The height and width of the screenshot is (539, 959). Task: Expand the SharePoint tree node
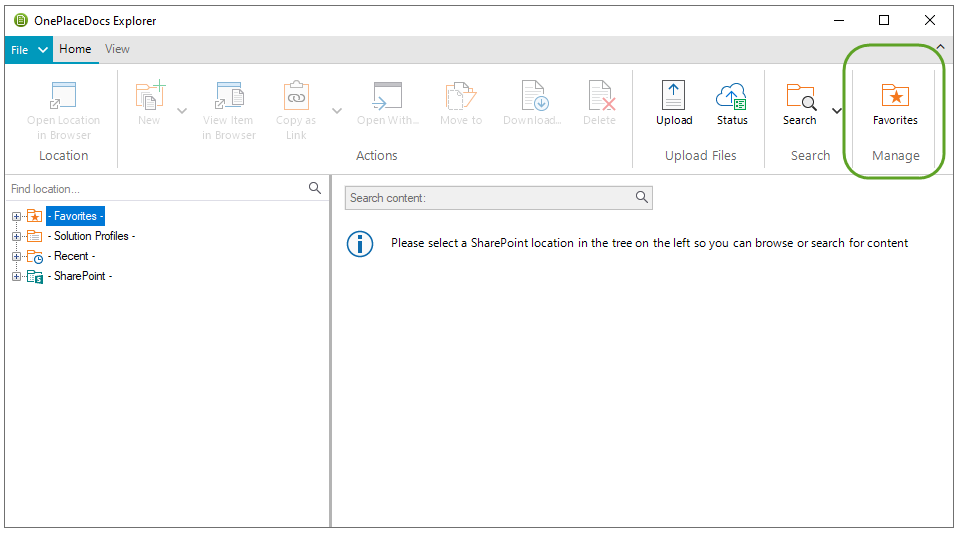pos(17,277)
